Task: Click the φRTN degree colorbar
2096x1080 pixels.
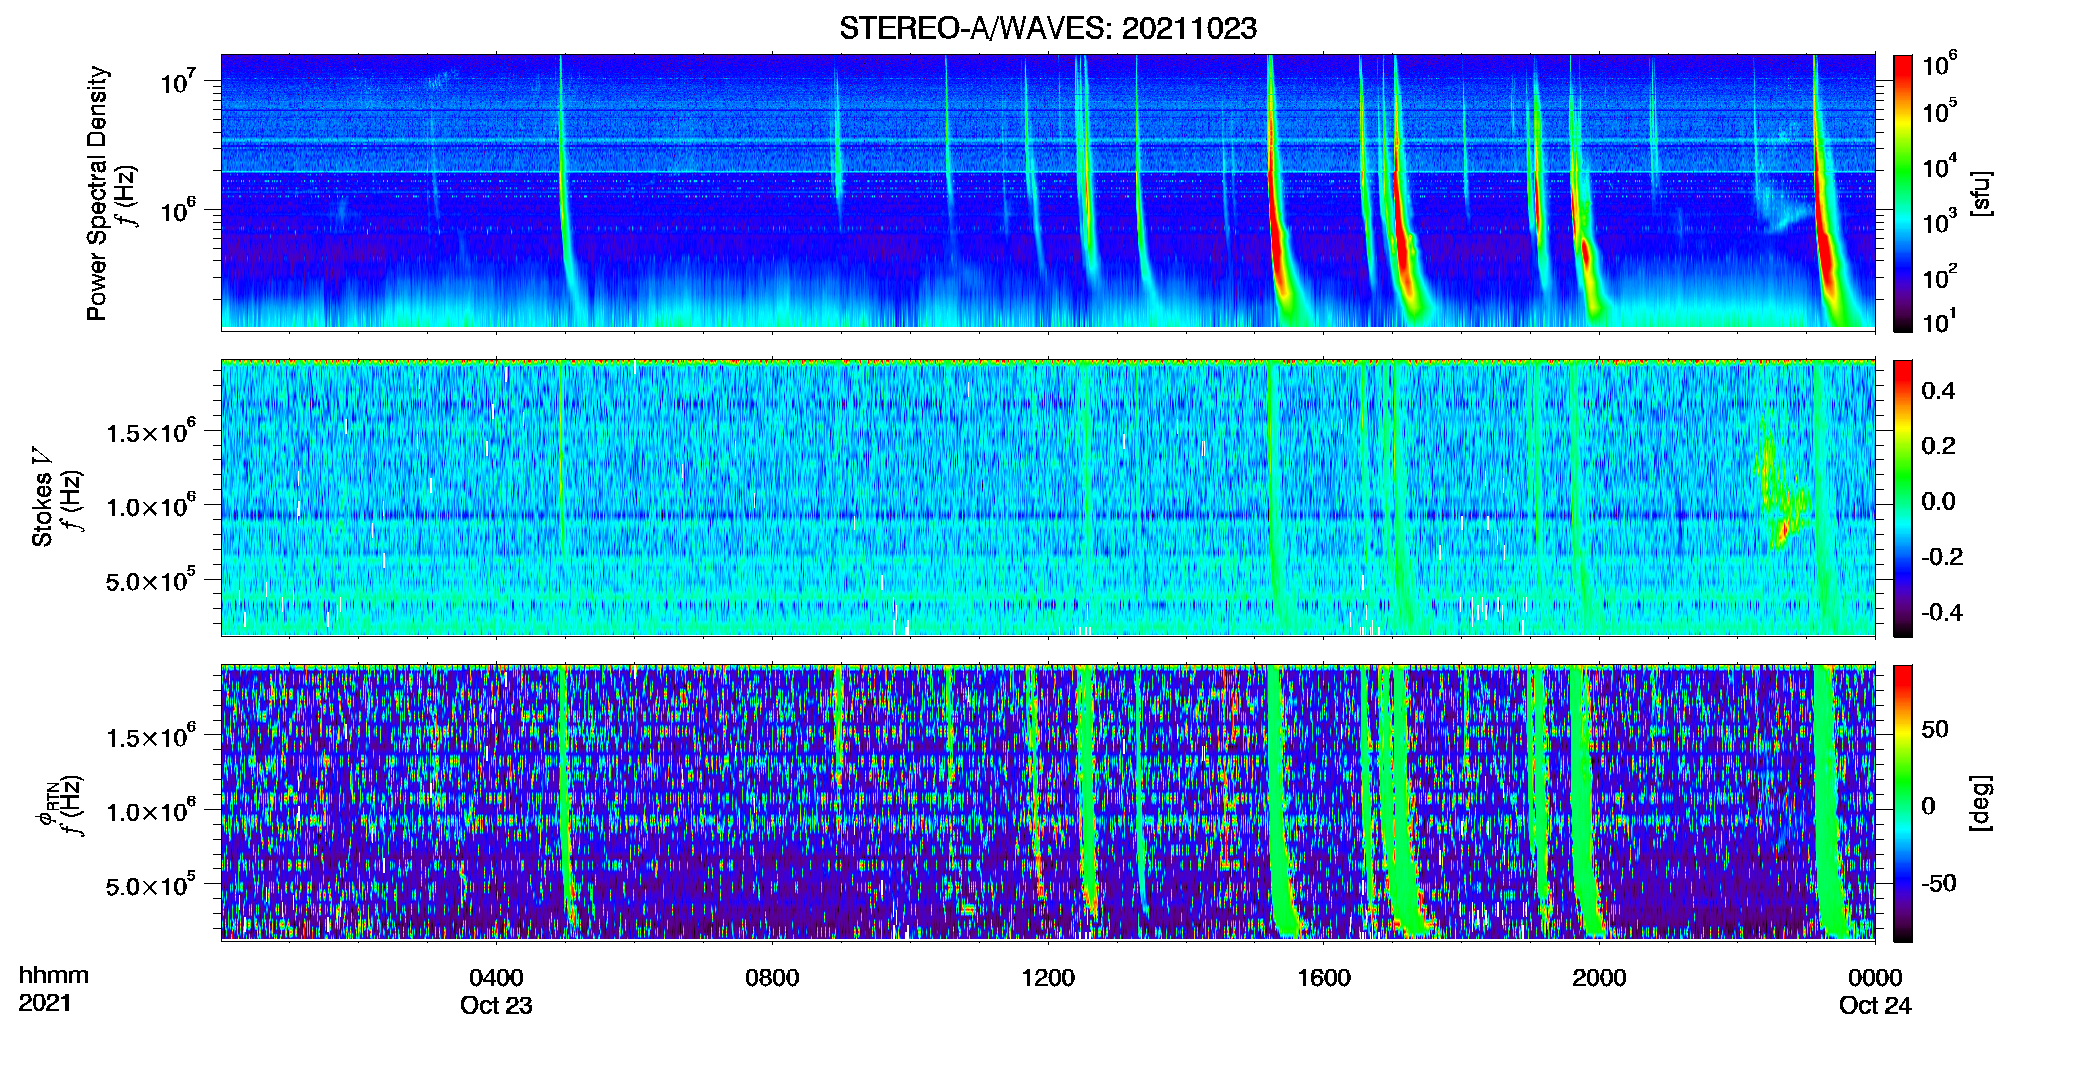Action: pyautogui.click(x=1903, y=803)
